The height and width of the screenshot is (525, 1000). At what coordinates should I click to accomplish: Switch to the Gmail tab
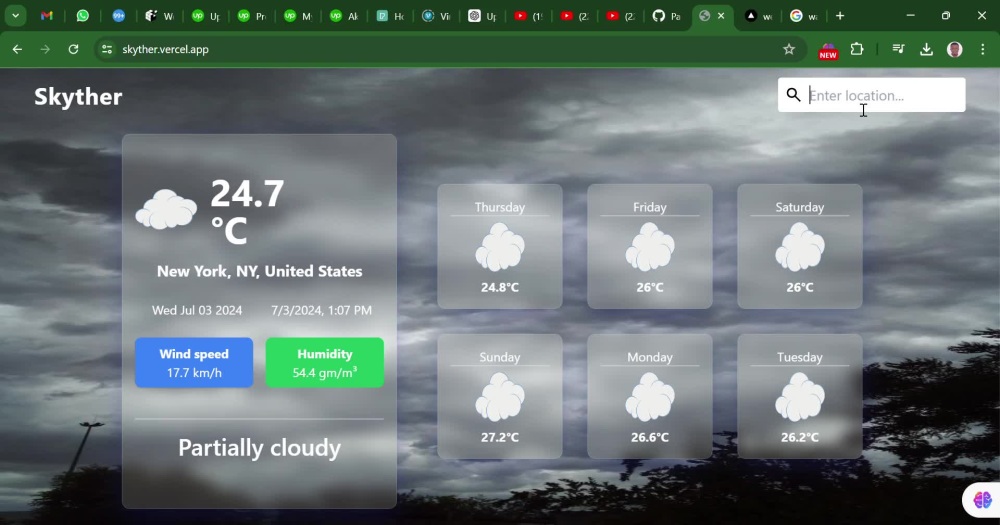(x=47, y=16)
